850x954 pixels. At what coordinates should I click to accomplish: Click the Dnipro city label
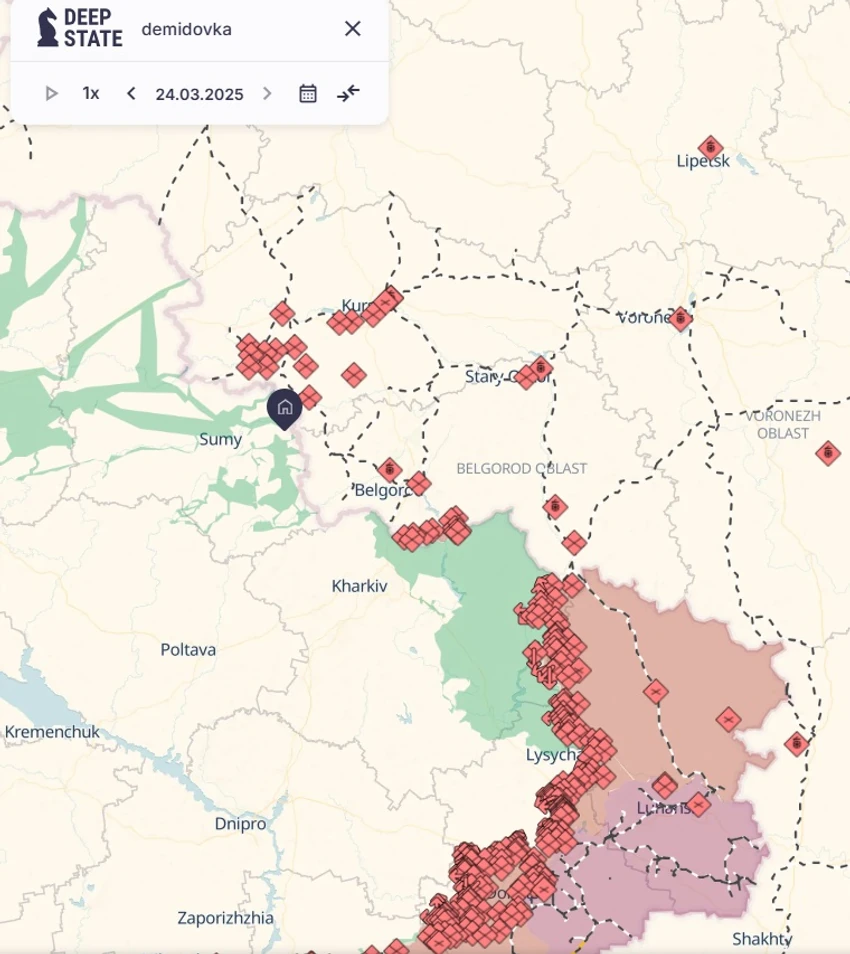(240, 824)
